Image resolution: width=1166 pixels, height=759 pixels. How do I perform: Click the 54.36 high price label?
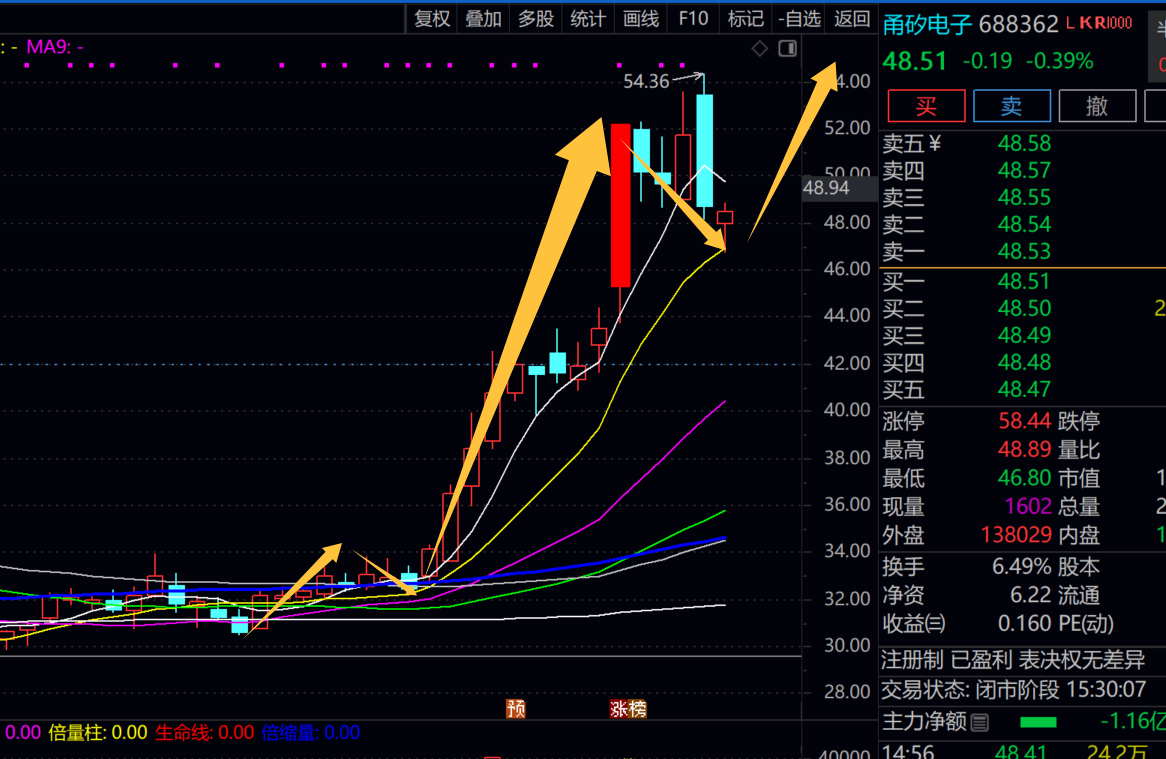tap(645, 81)
